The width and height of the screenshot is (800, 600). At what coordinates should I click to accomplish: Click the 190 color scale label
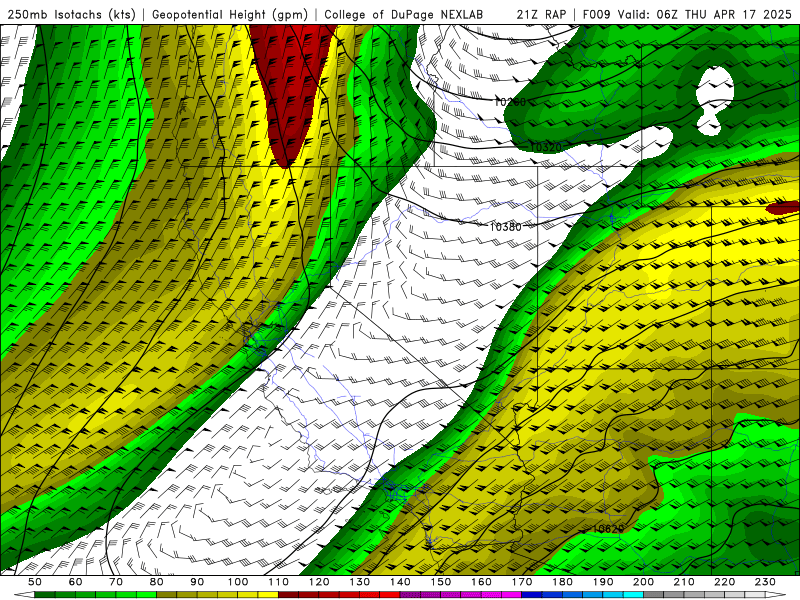pyautogui.click(x=603, y=582)
